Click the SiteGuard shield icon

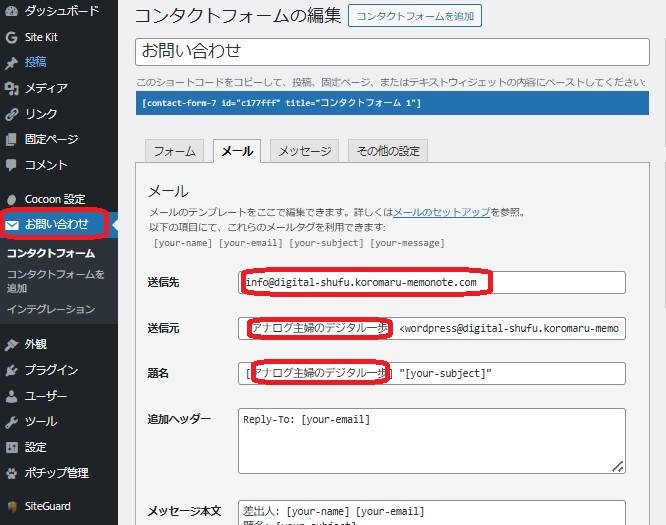12,506
